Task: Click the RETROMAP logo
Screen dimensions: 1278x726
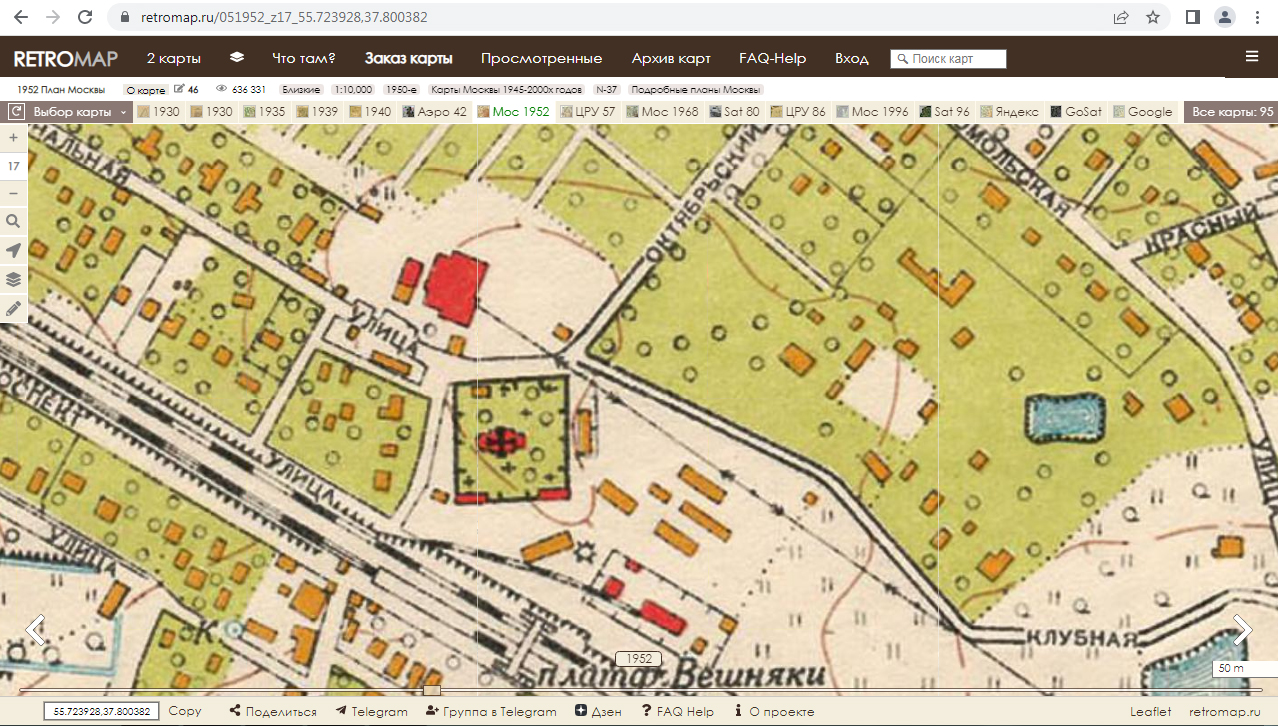Action: pyautogui.click(x=66, y=58)
